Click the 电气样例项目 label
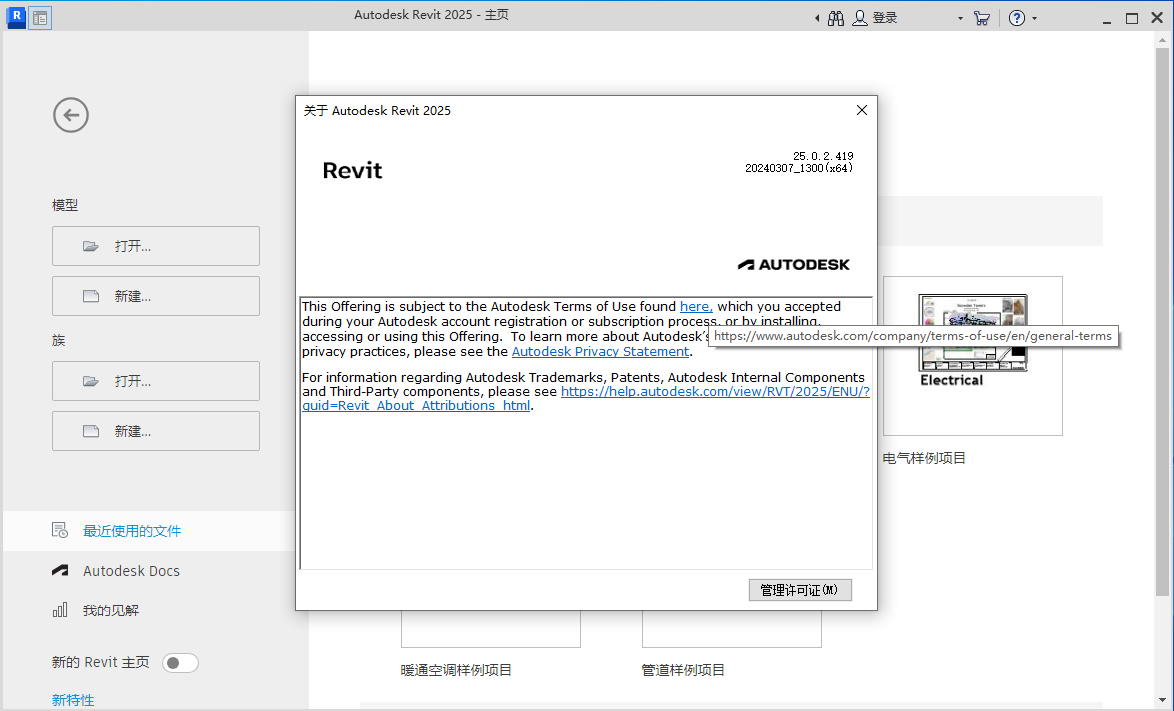Image resolution: width=1174 pixels, height=711 pixels. tap(924, 458)
